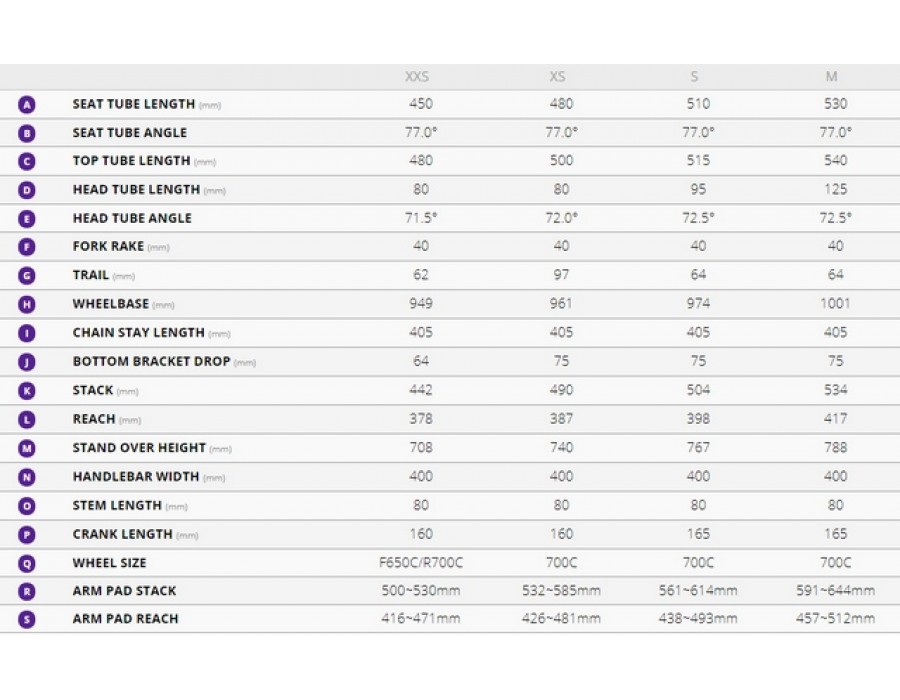Select the XXS size column header
The height and width of the screenshot is (700, 900).
point(417,77)
